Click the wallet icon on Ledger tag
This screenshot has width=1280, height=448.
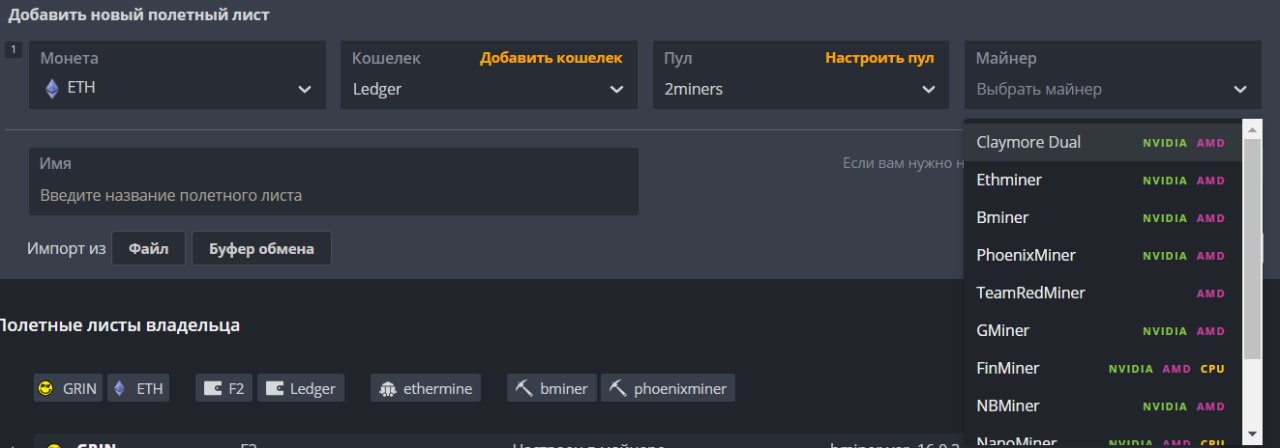pos(273,389)
